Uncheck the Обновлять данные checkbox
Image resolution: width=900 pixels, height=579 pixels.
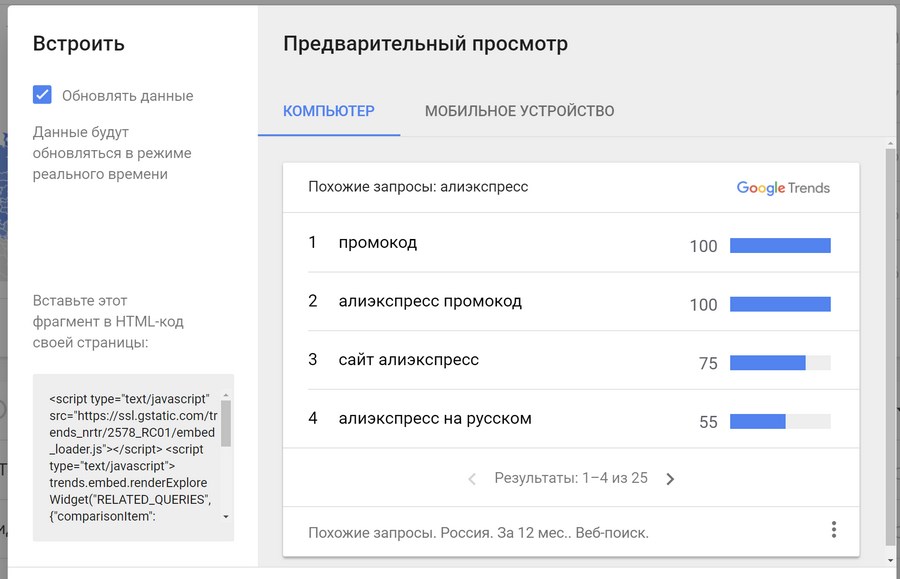[x=42, y=95]
